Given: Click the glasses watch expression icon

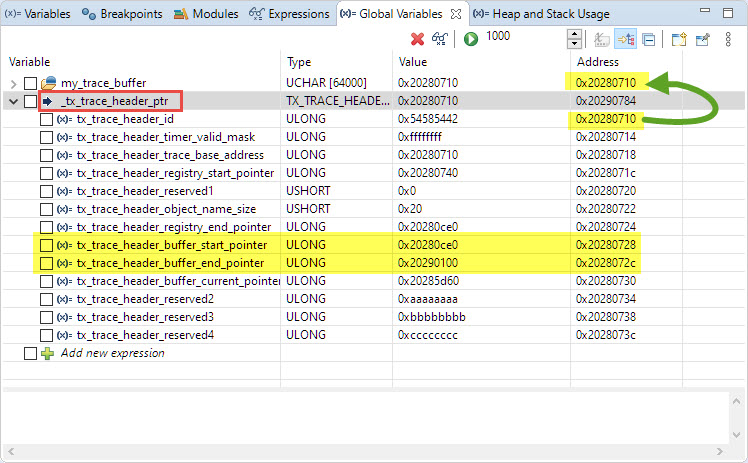Looking at the screenshot, I should point(439,39).
